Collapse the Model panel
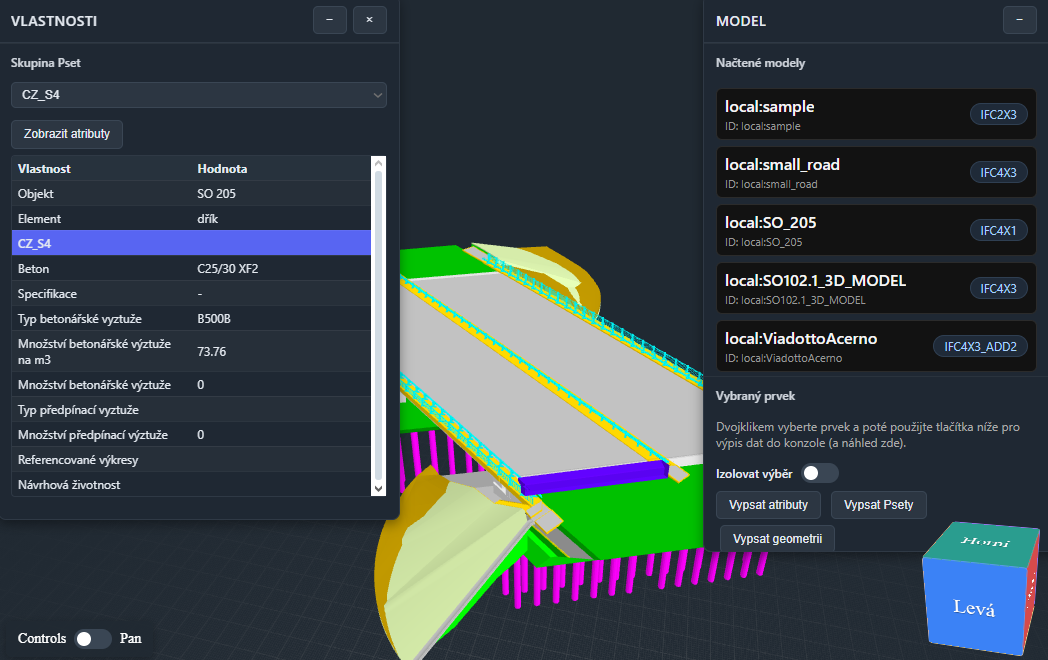Screen dimensions: 1048x660 [1019, 20]
